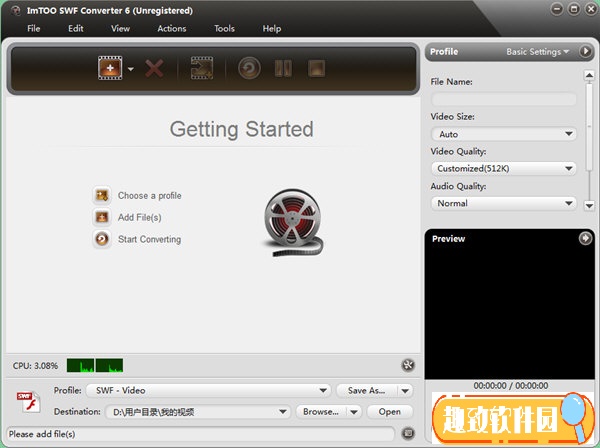The width and height of the screenshot is (600, 448).
Task: Click the clip/effects filmstrip toolbar icon
Action: [202, 69]
